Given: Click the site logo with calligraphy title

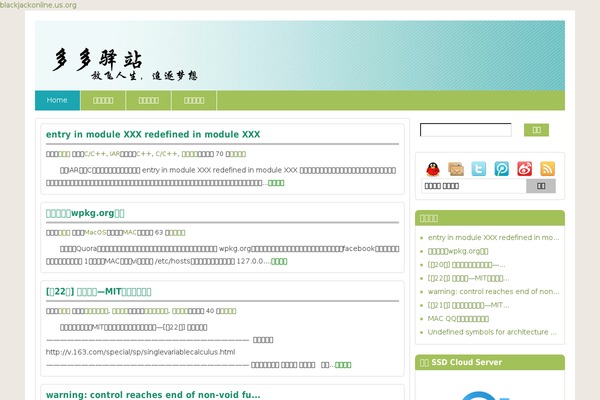Looking at the screenshot, I should 124,64.
